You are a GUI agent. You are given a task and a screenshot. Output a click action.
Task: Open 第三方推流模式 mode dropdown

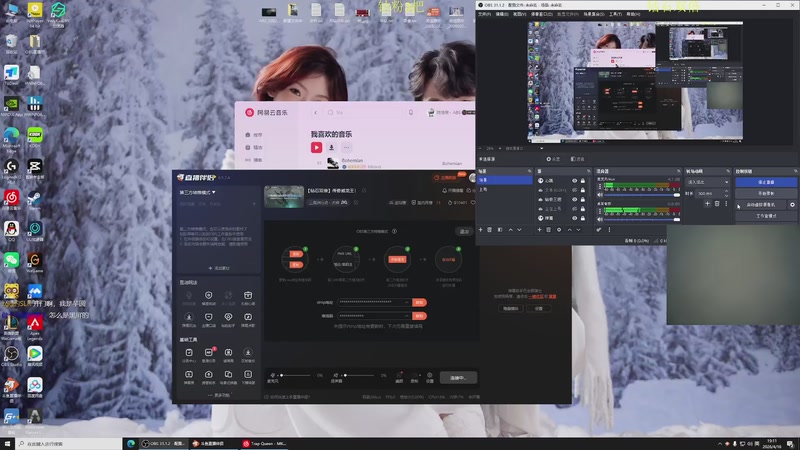pyautogui.click(x=197, y=192)
